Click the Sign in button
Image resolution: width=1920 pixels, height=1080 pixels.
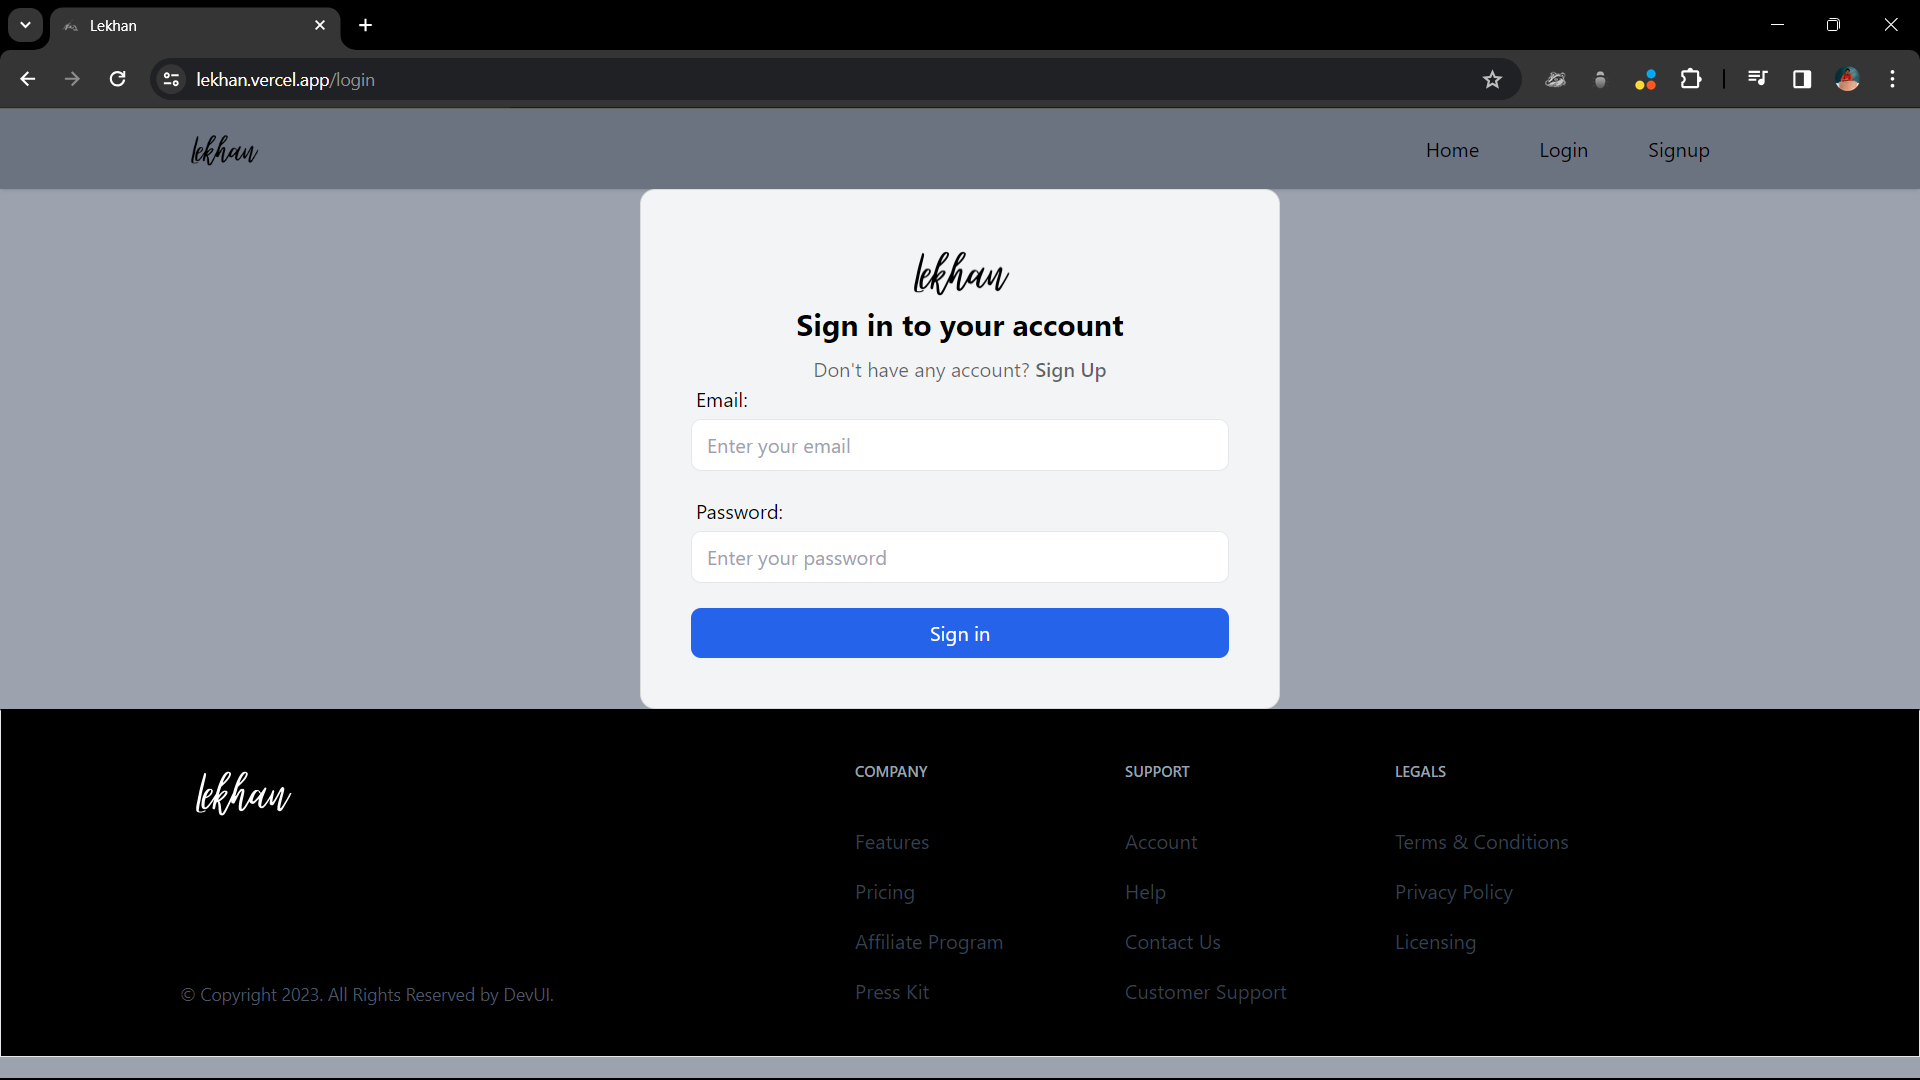point(960,633)
